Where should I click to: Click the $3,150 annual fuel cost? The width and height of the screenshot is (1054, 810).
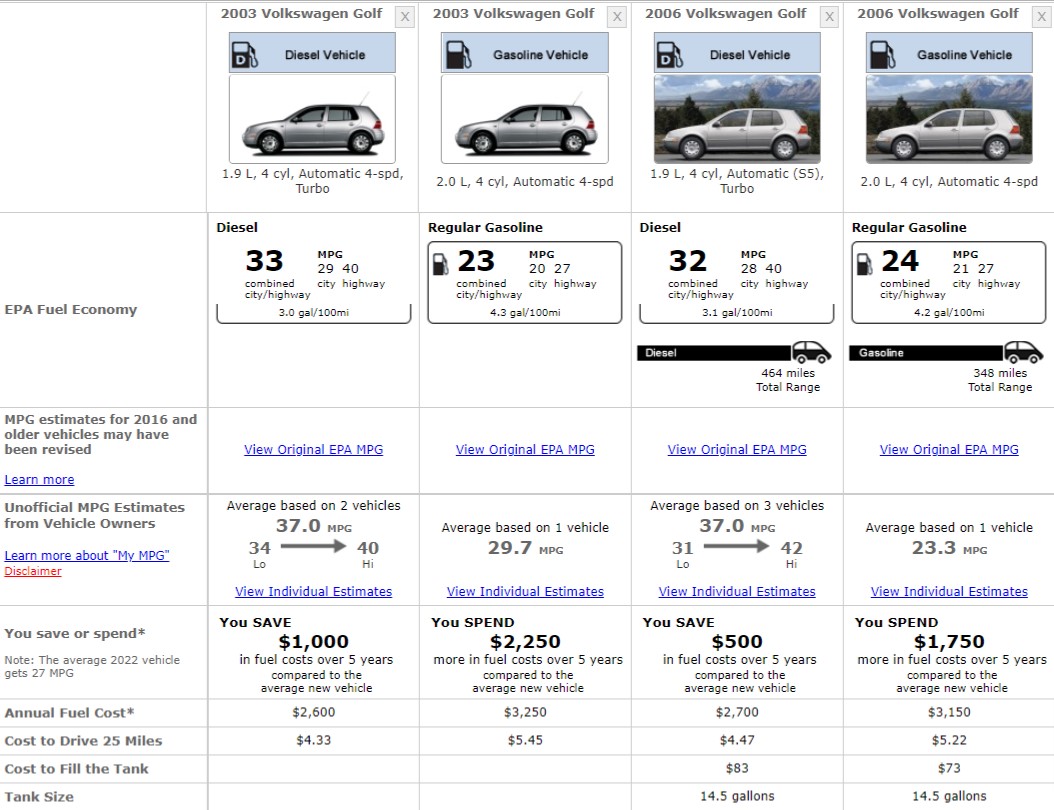(949, 713)
